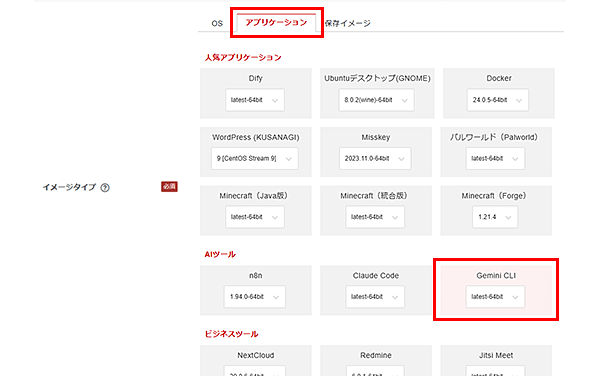The height and width of the screenshot is (376, 600).
Task: Open Minecraft (Java版) version dropdown
Action: pos(255,217)
